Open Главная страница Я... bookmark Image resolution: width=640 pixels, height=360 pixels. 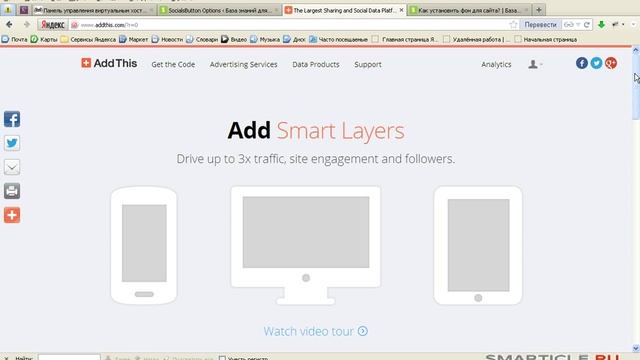[x=405, y=40]
